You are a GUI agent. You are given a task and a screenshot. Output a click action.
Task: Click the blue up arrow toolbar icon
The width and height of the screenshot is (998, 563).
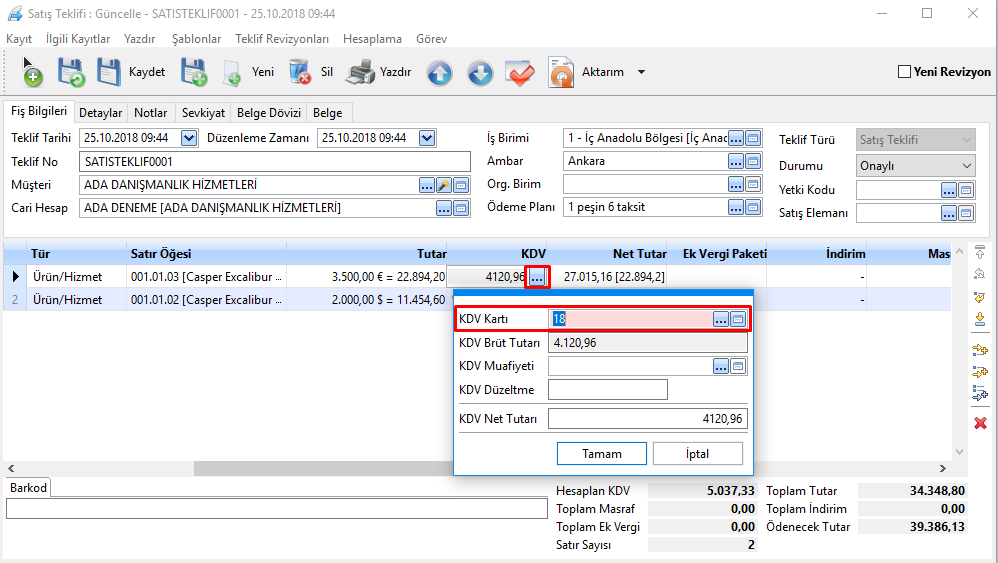pyautogui.click(x=440, y=73)
